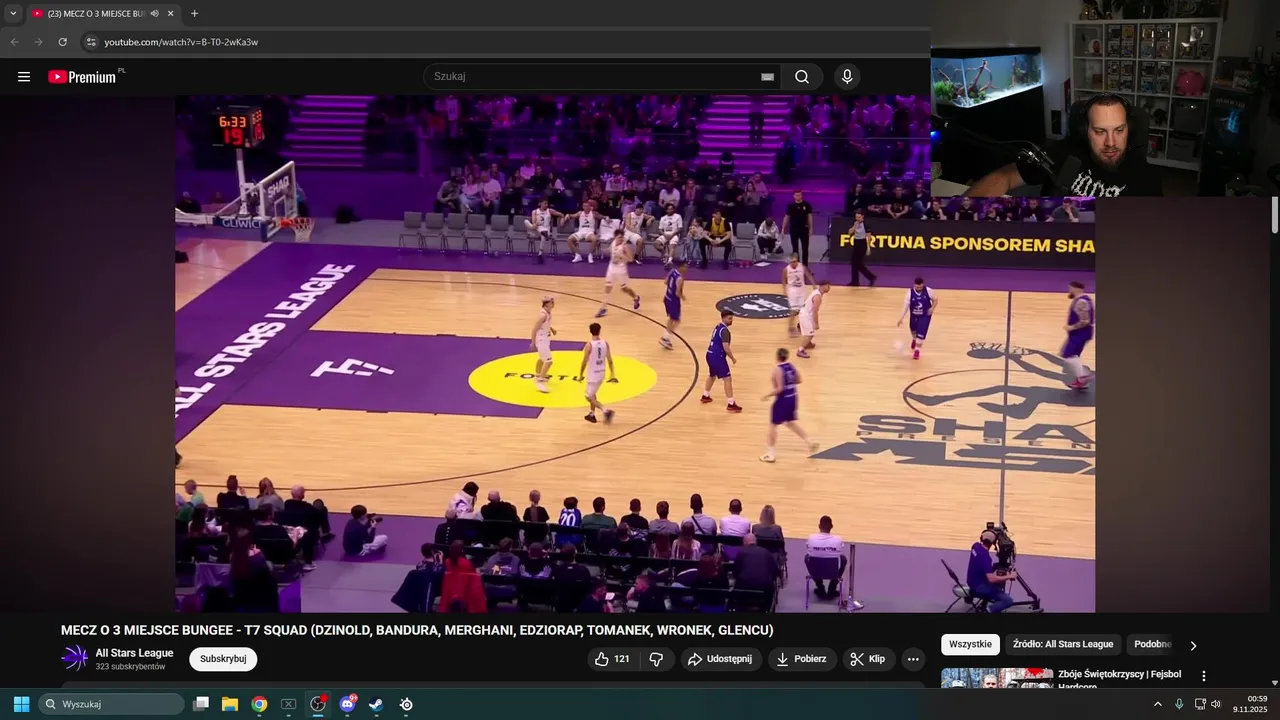The image size is (1280, 720).
Task: Reload the page with refresh icon
Action: [x=62, y=42]
